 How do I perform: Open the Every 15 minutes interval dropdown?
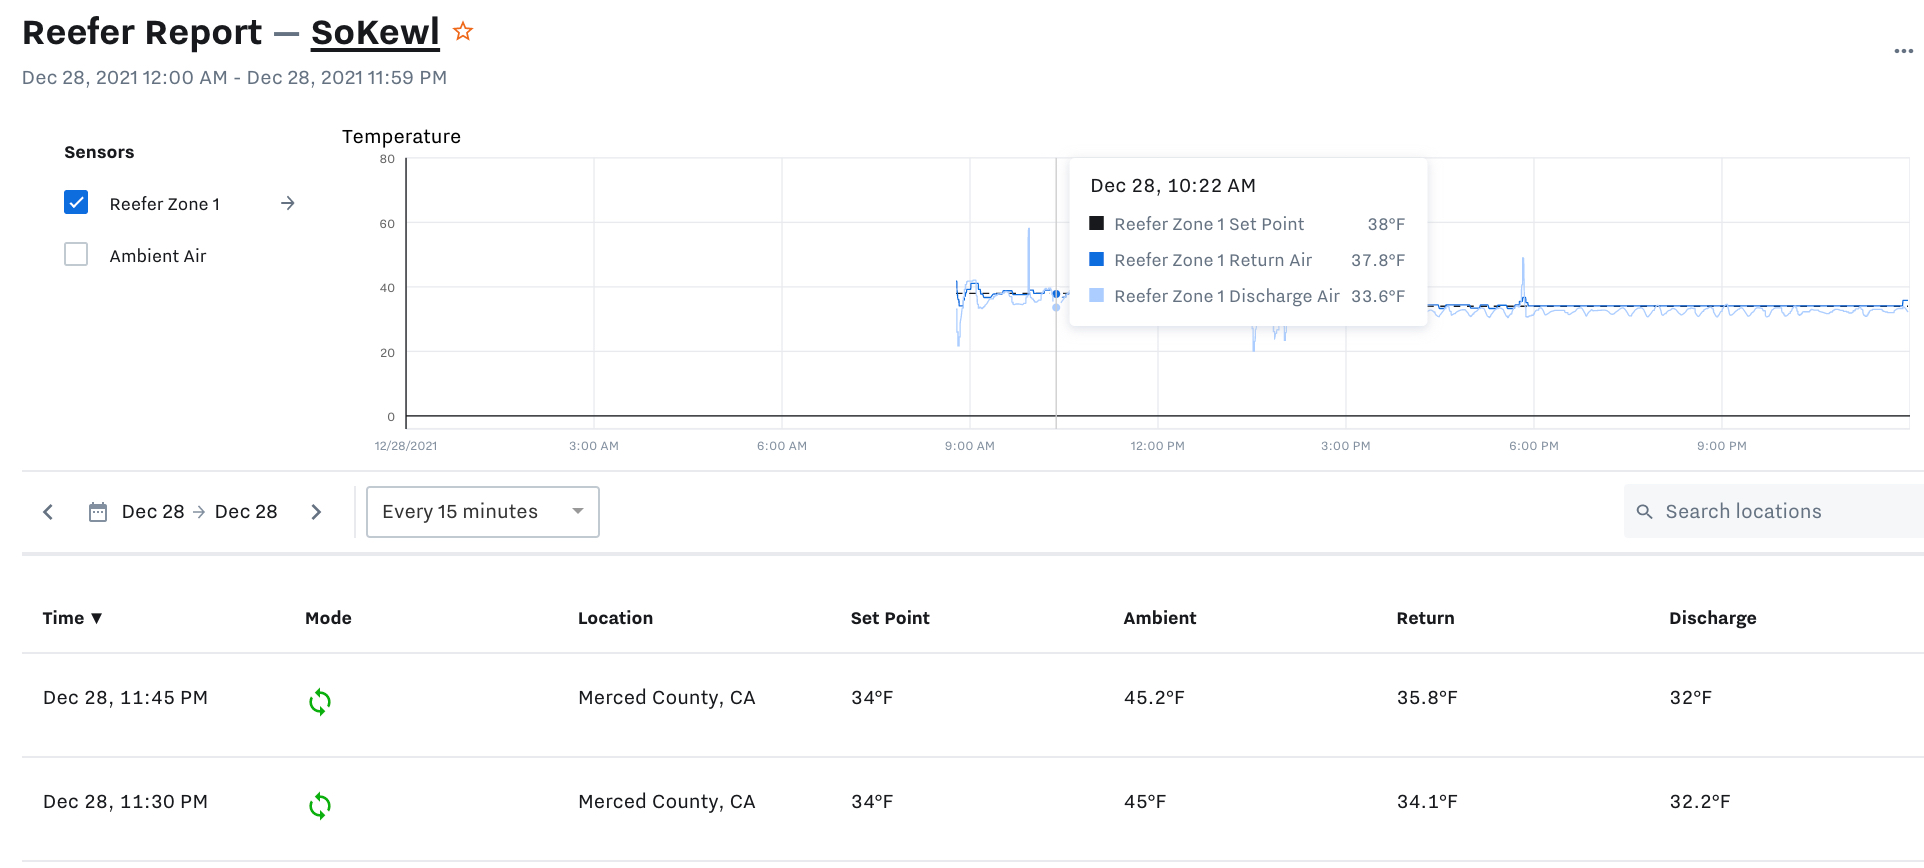[x=483, y=512]
